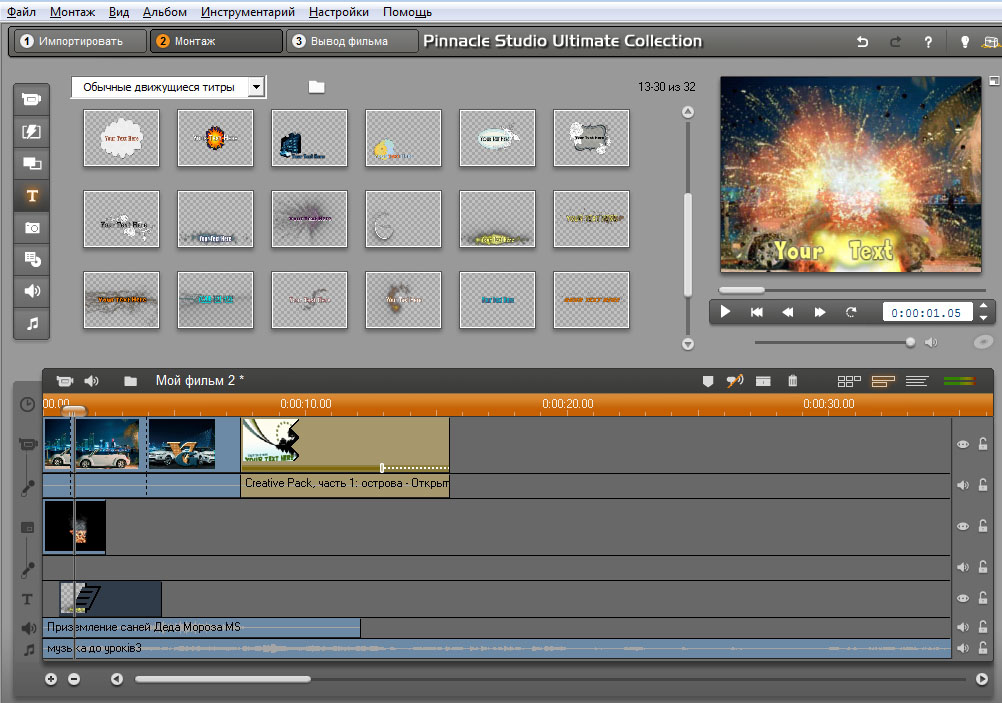Show the Sound effects album section

click(x=32, y=291)
